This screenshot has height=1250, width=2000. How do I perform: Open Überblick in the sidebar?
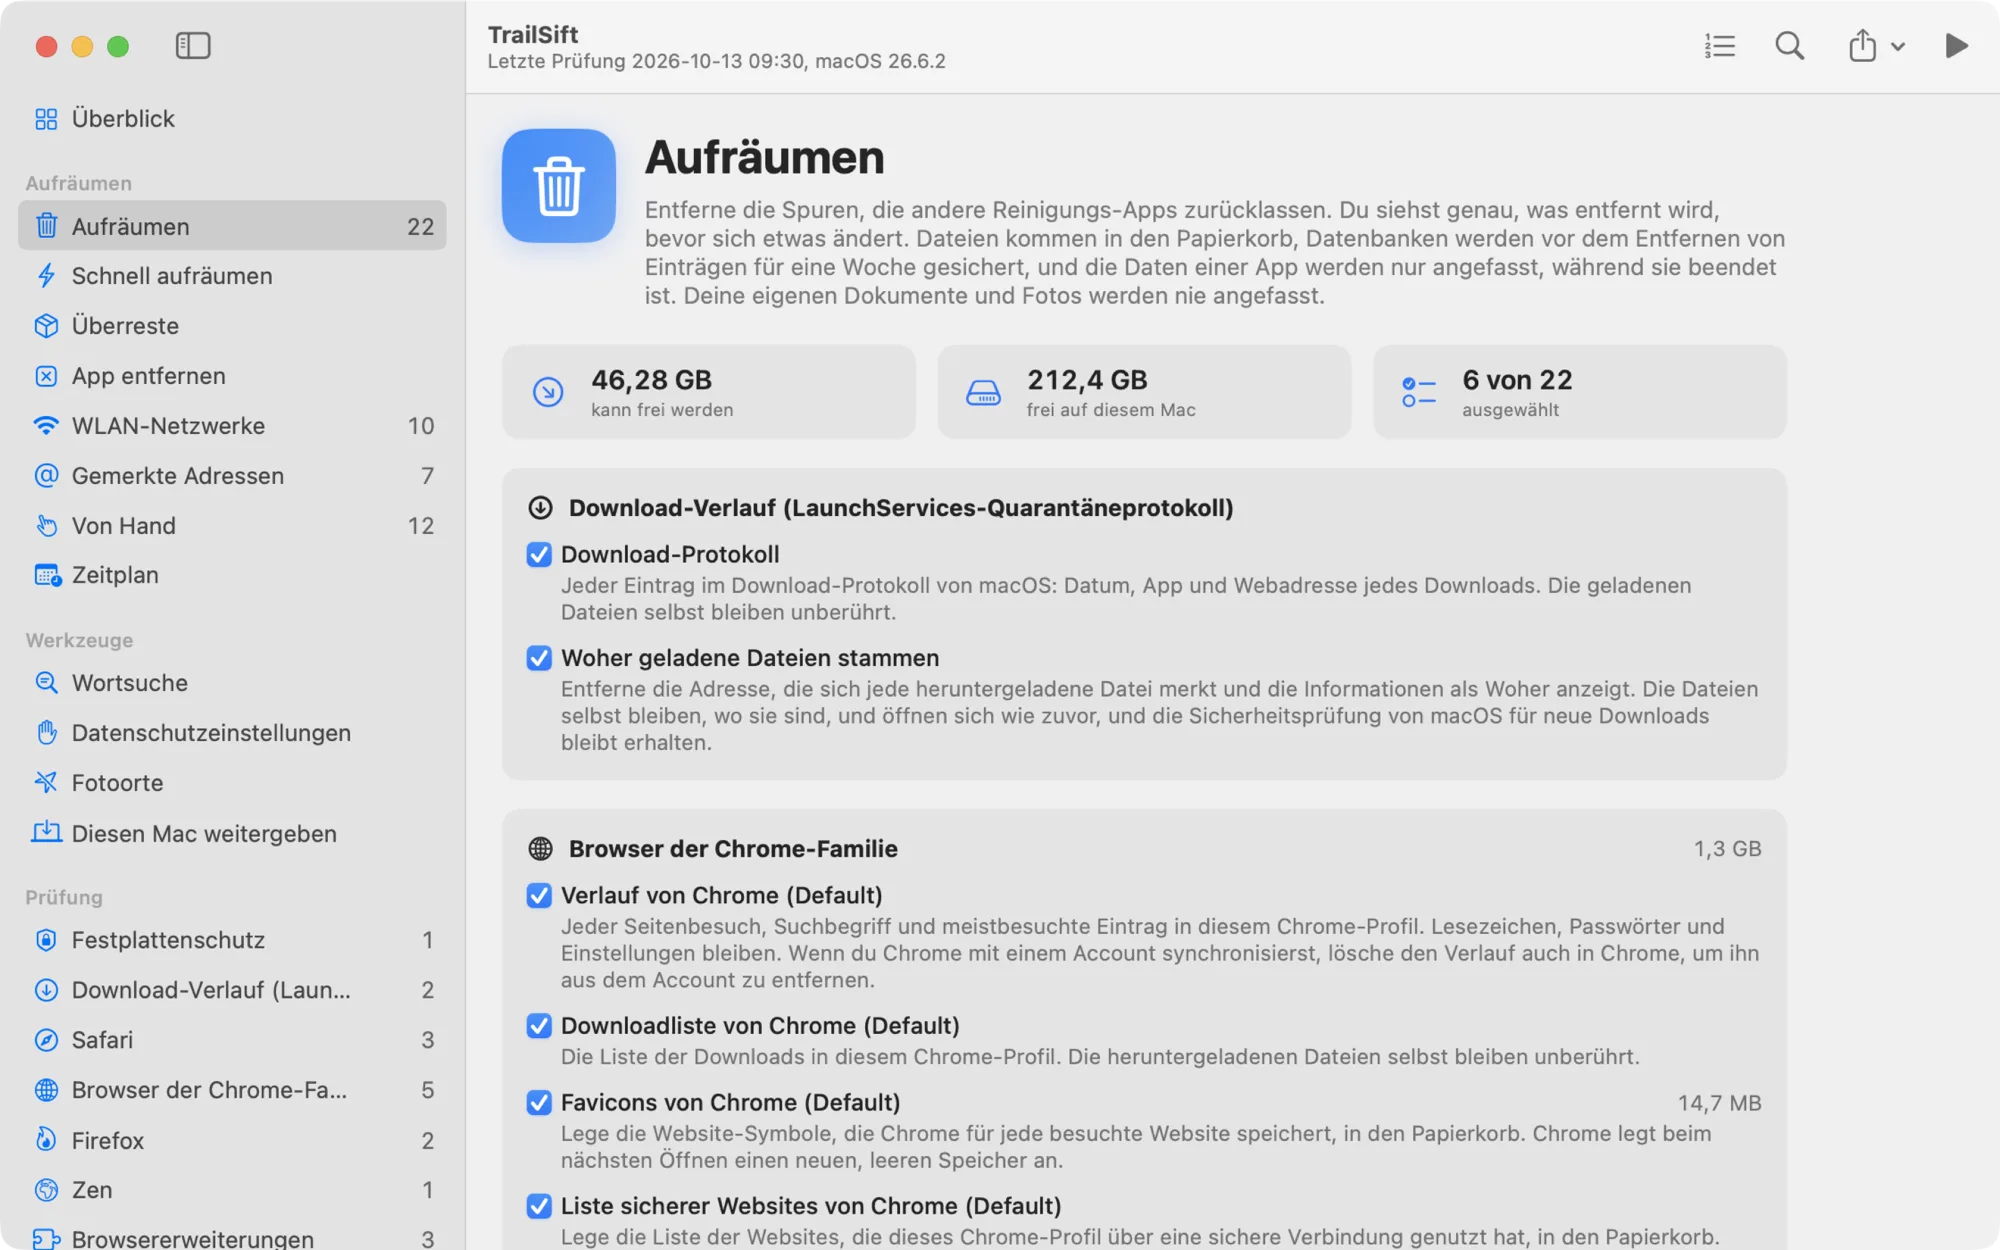click(x=232, y=118)
